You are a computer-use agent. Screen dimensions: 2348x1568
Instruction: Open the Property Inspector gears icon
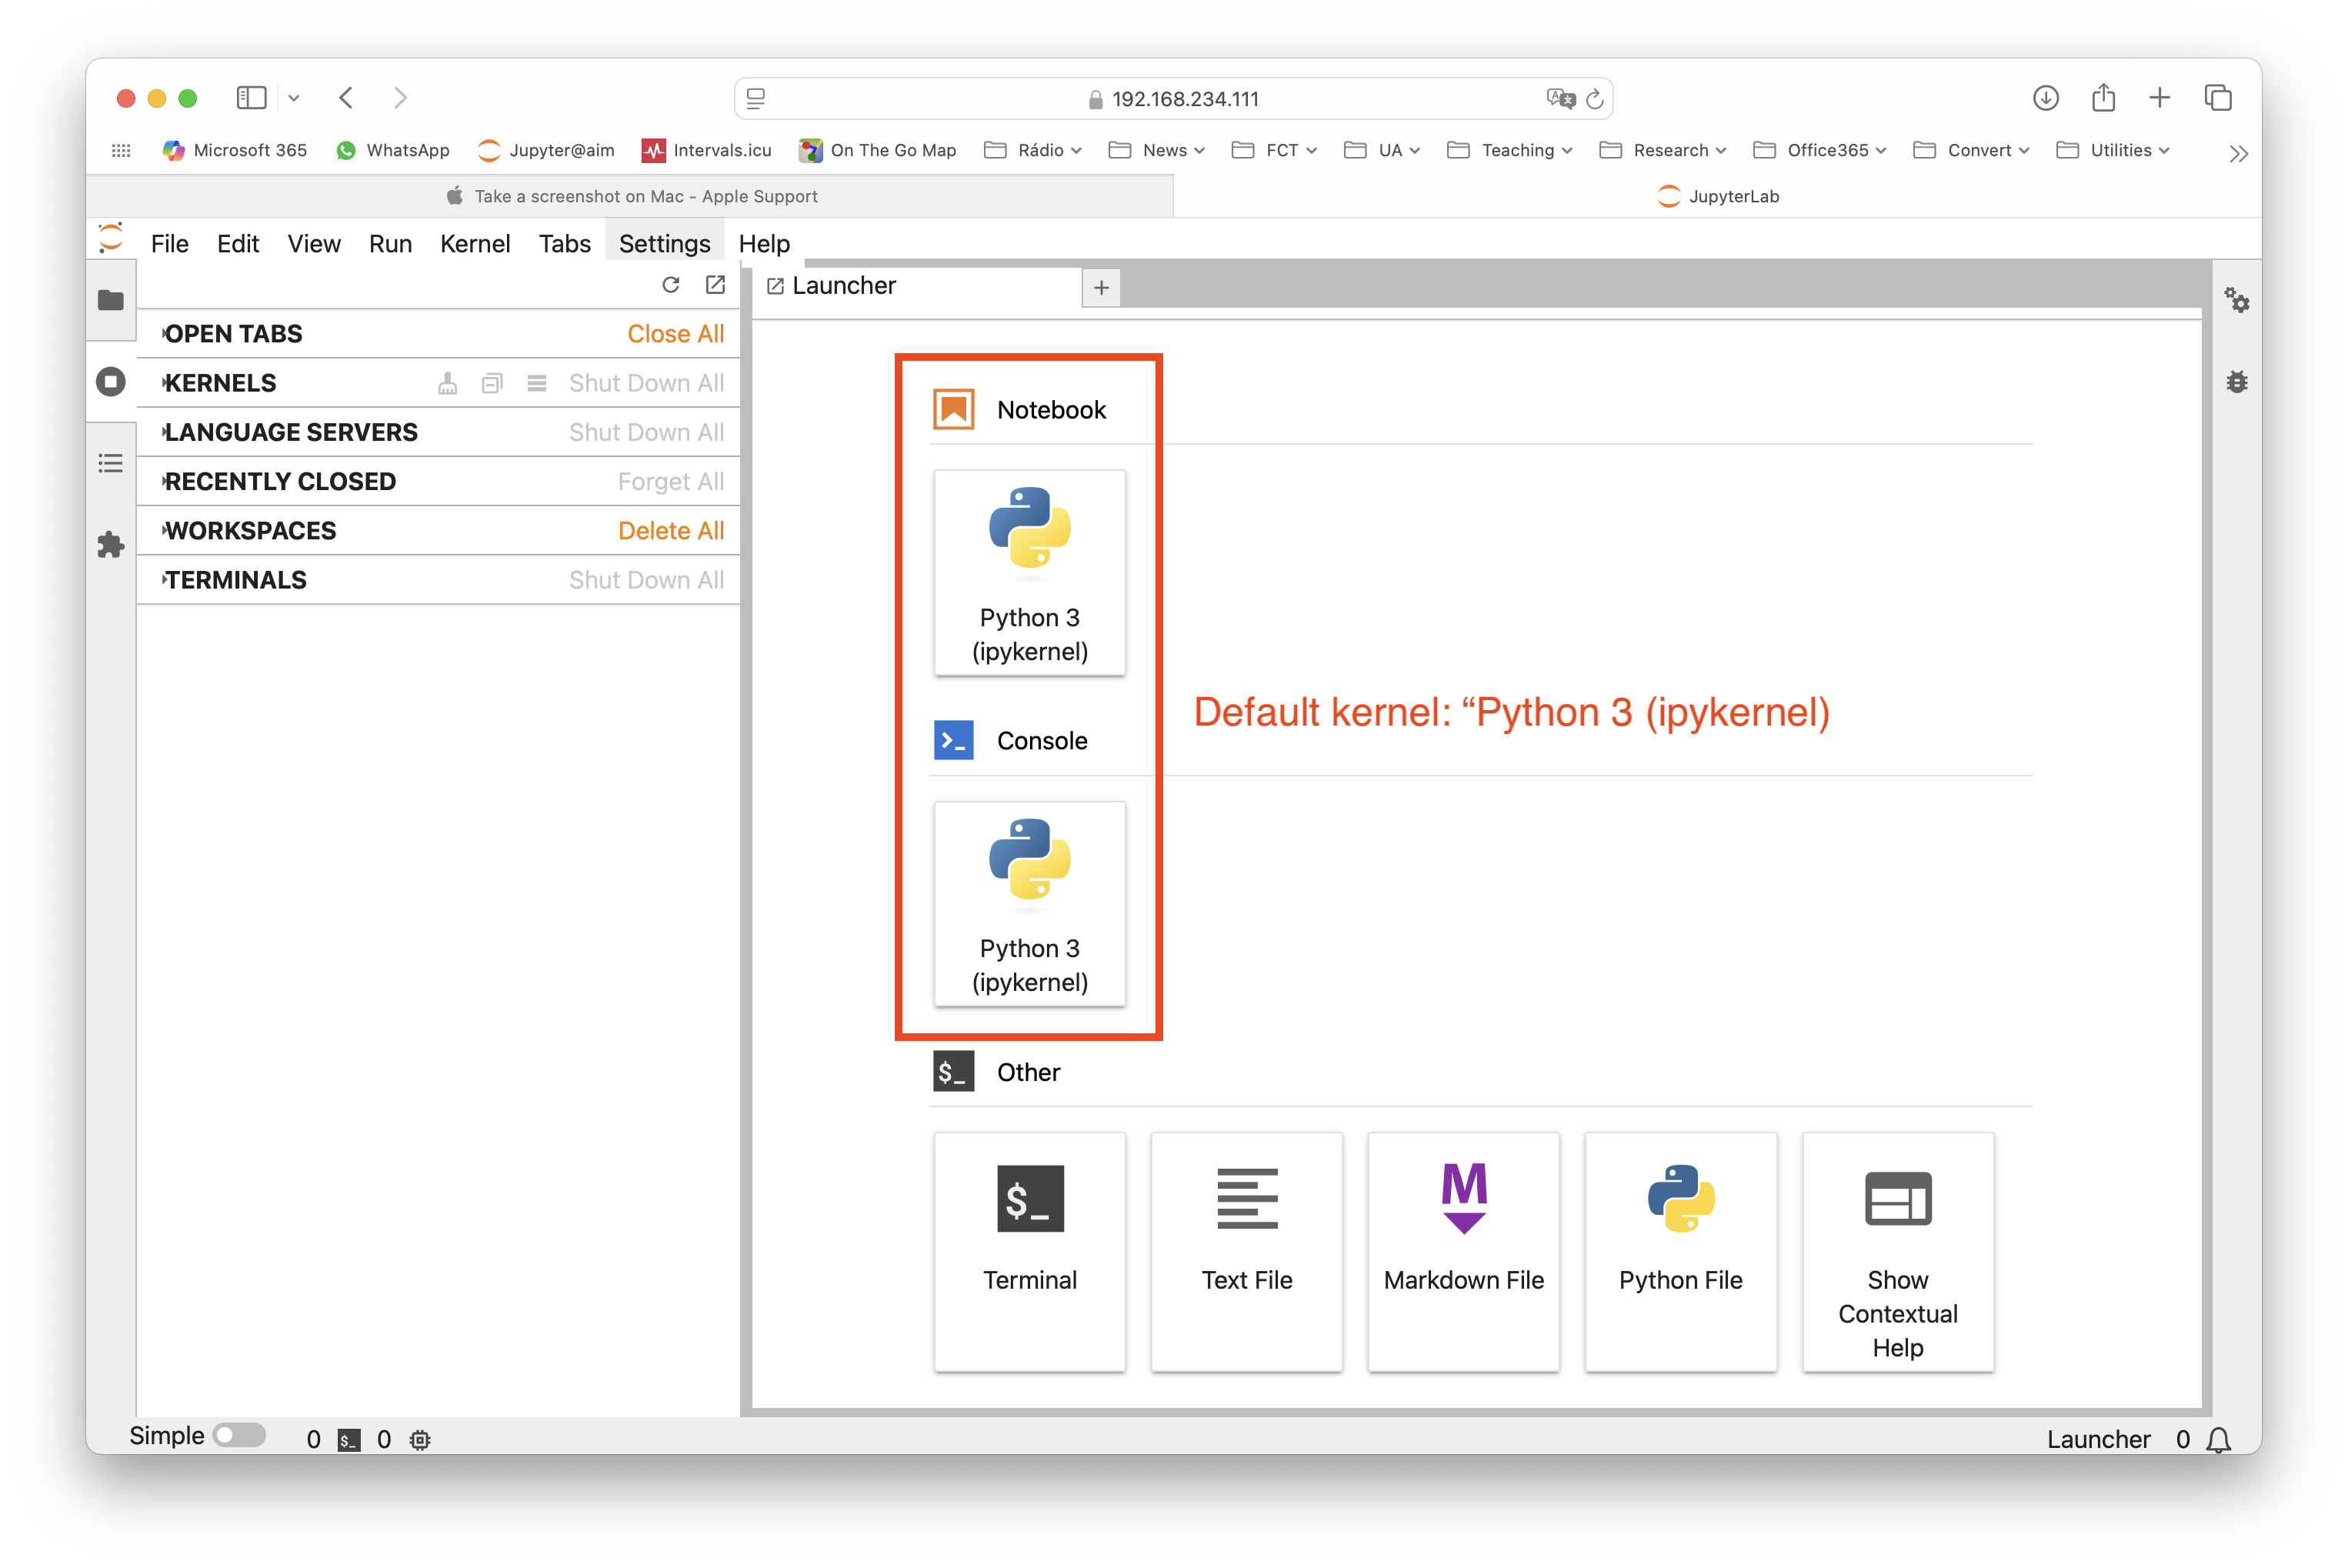pos(2236,300)
